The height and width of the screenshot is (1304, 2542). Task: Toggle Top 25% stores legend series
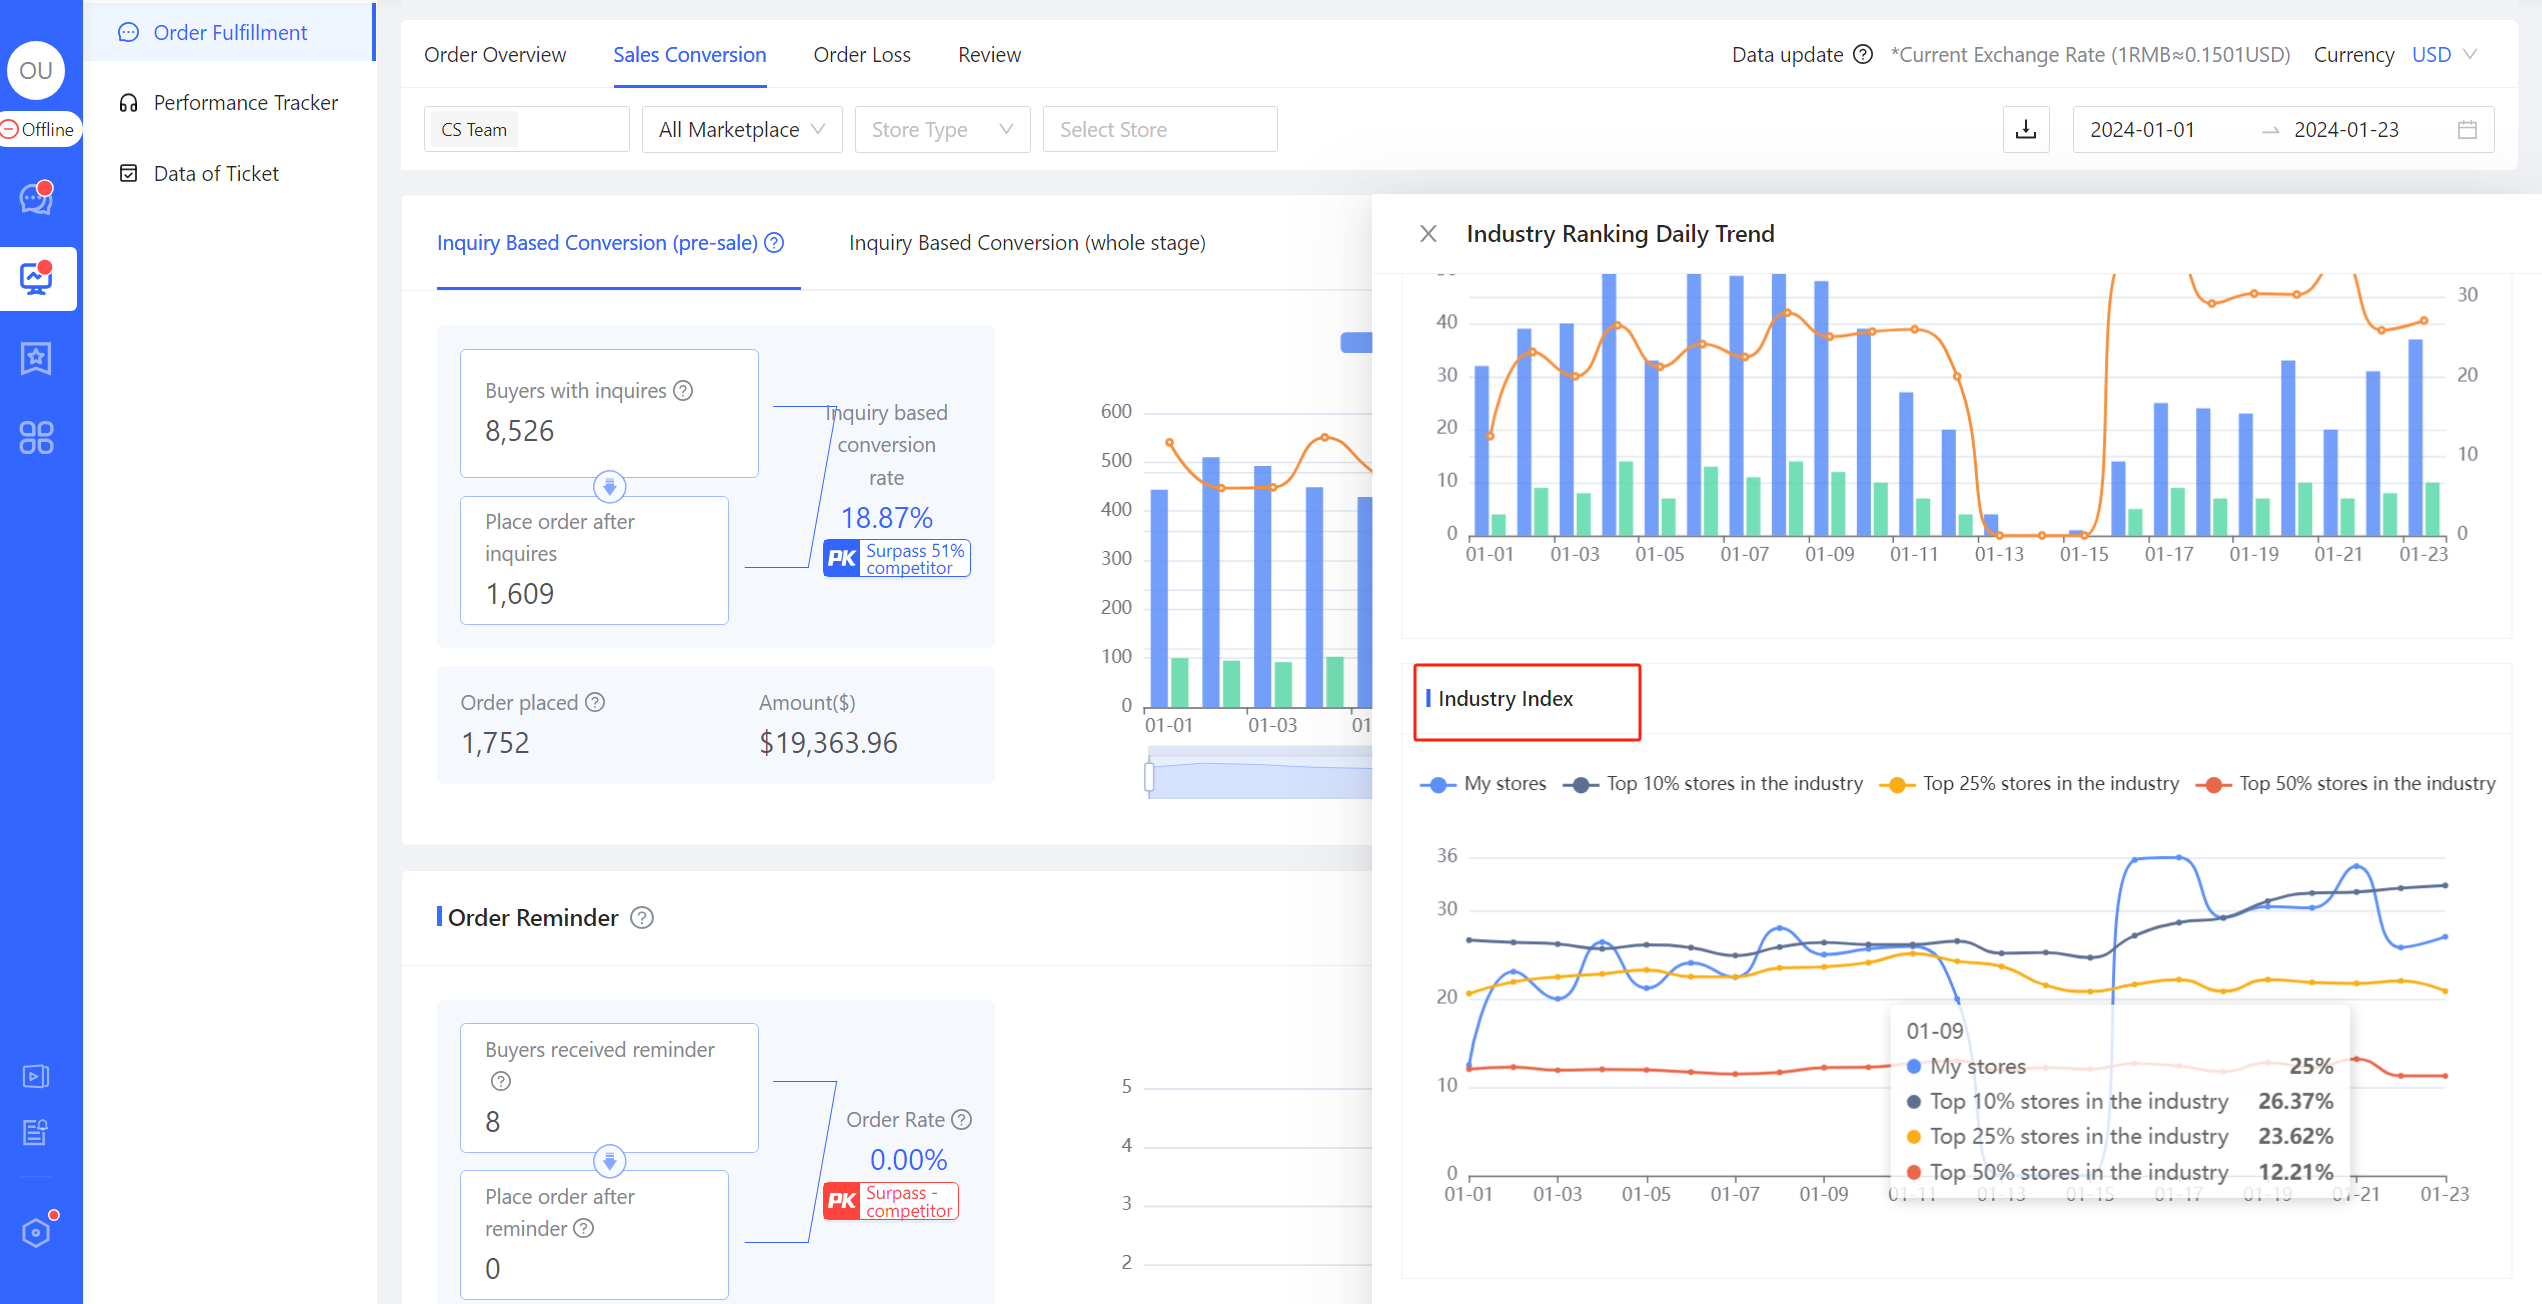(2030, 785)
